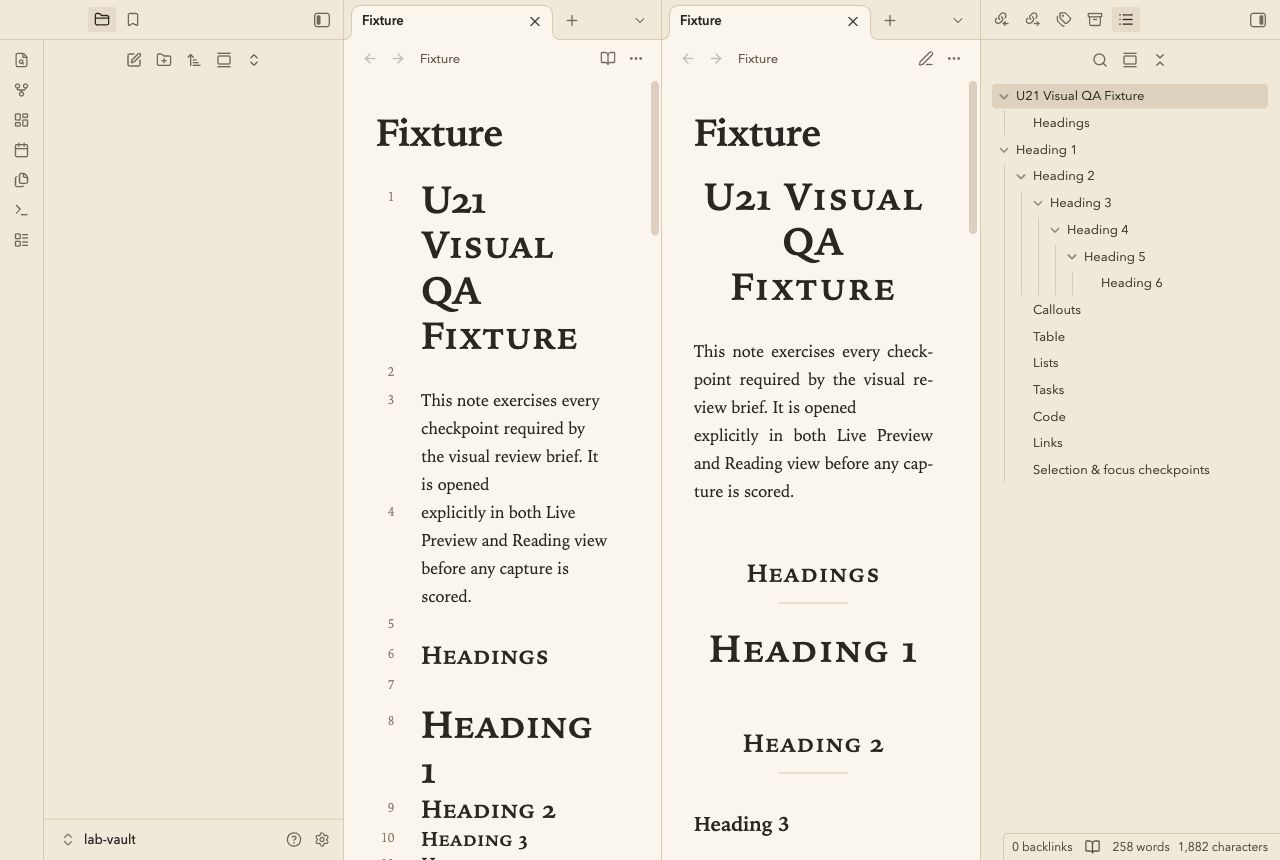Switch left pane to reading view
The width and height of the screenshot is (1280, 860).
coord(608,59)
